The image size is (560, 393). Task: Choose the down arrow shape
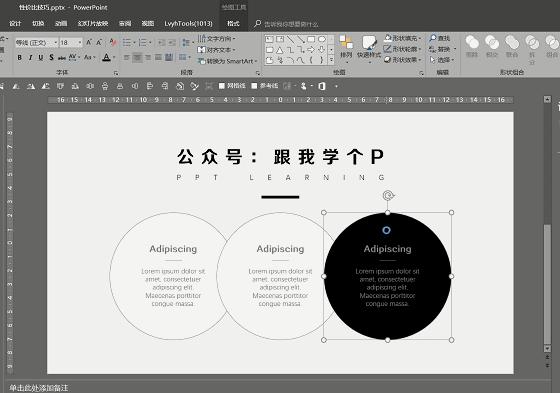coord(322,50)
